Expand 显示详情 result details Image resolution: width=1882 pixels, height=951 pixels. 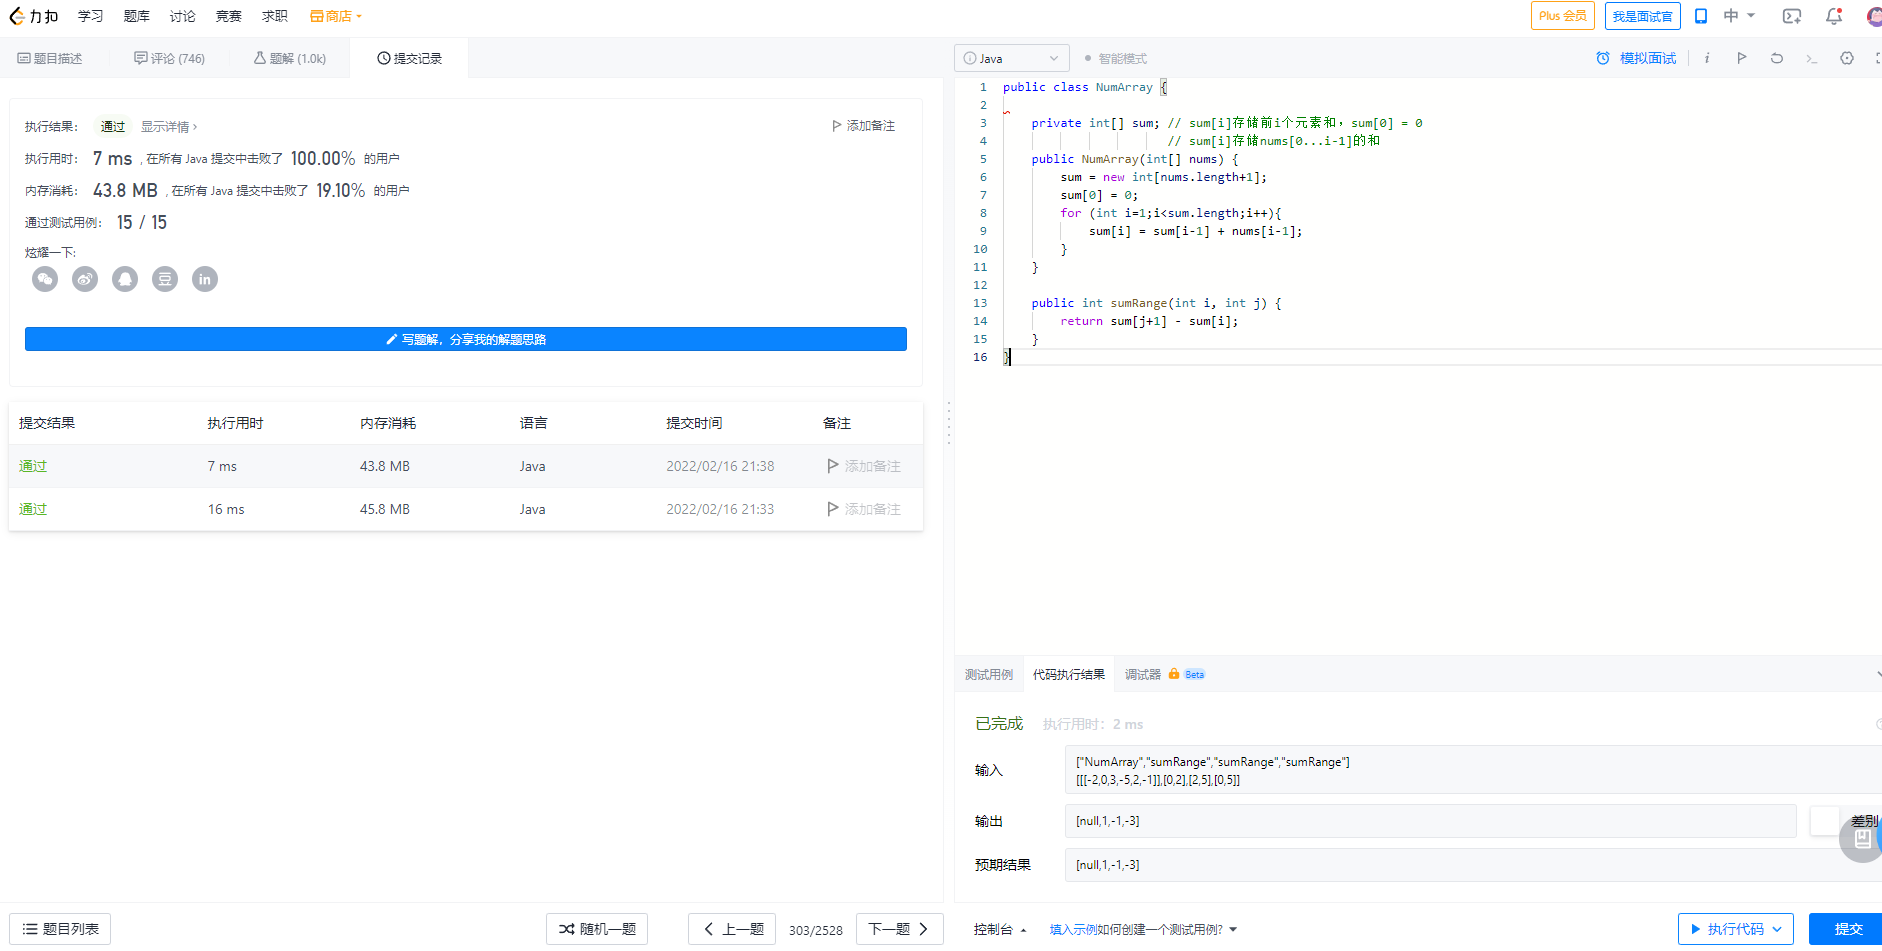coord(169,127)
